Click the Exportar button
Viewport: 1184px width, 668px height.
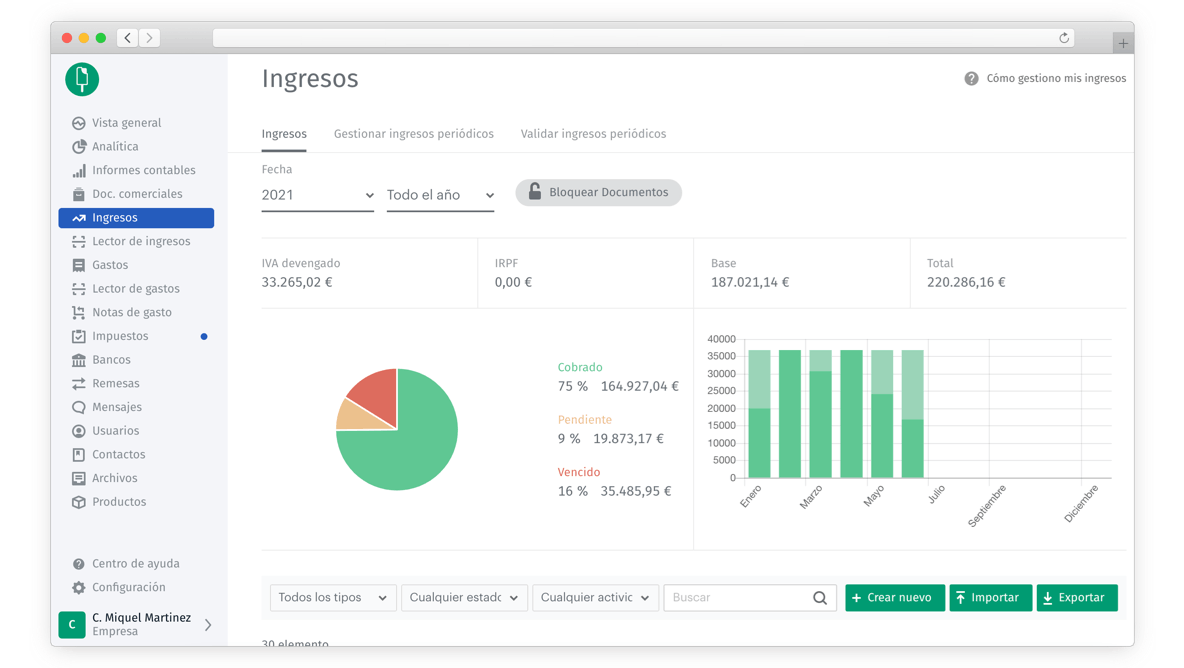1076,598
